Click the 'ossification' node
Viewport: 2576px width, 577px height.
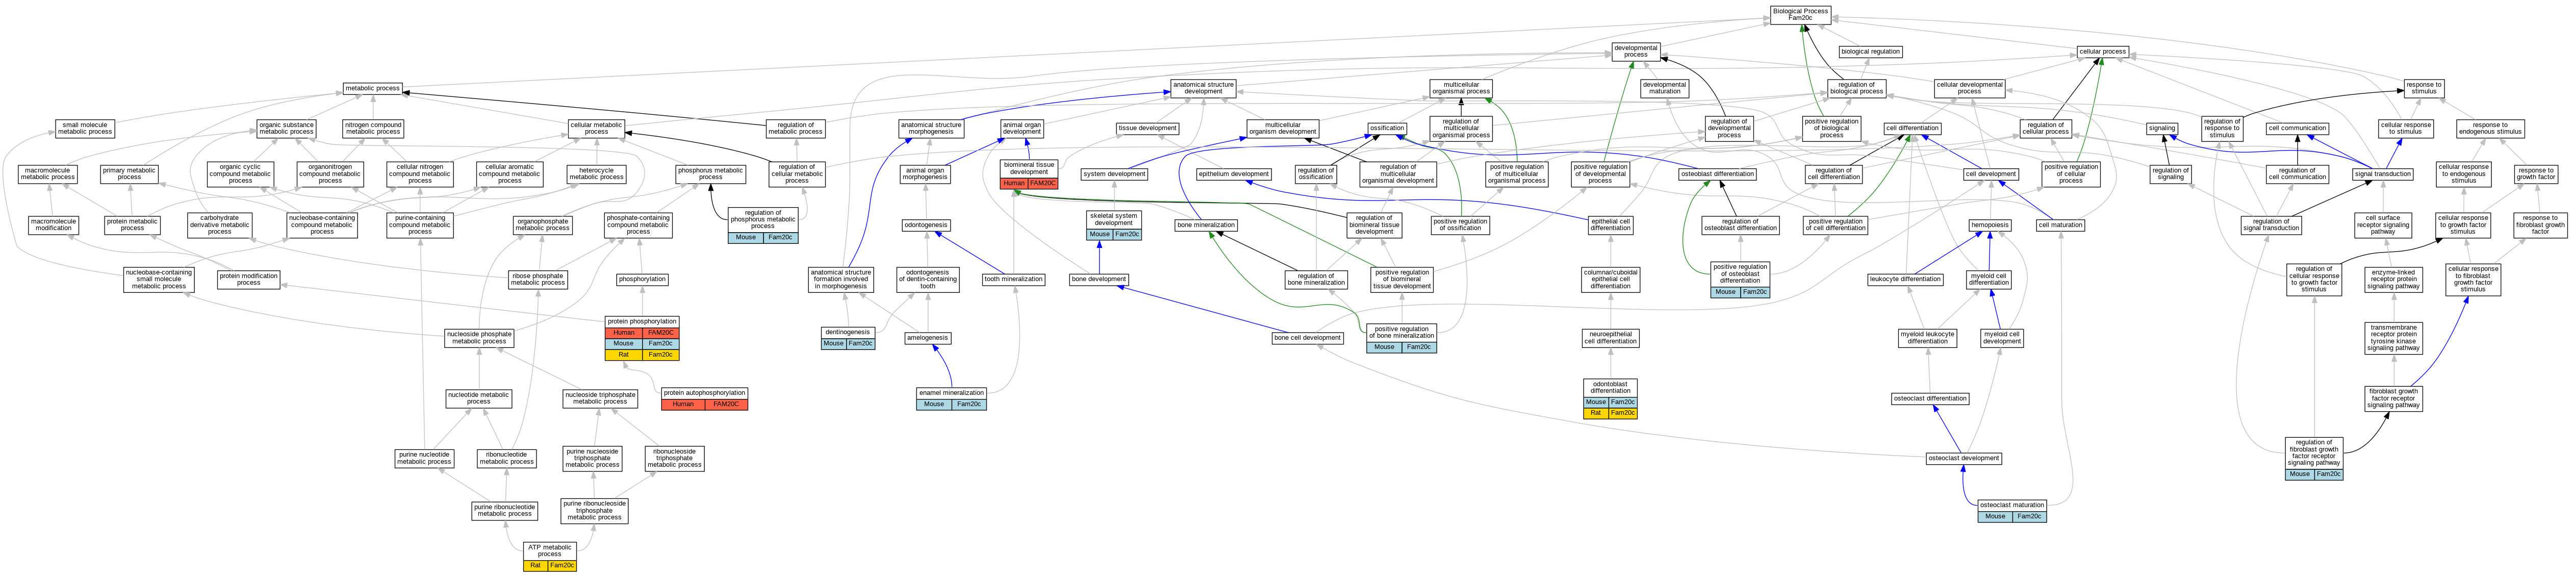pyautogui.click(x=1387, y=129)
